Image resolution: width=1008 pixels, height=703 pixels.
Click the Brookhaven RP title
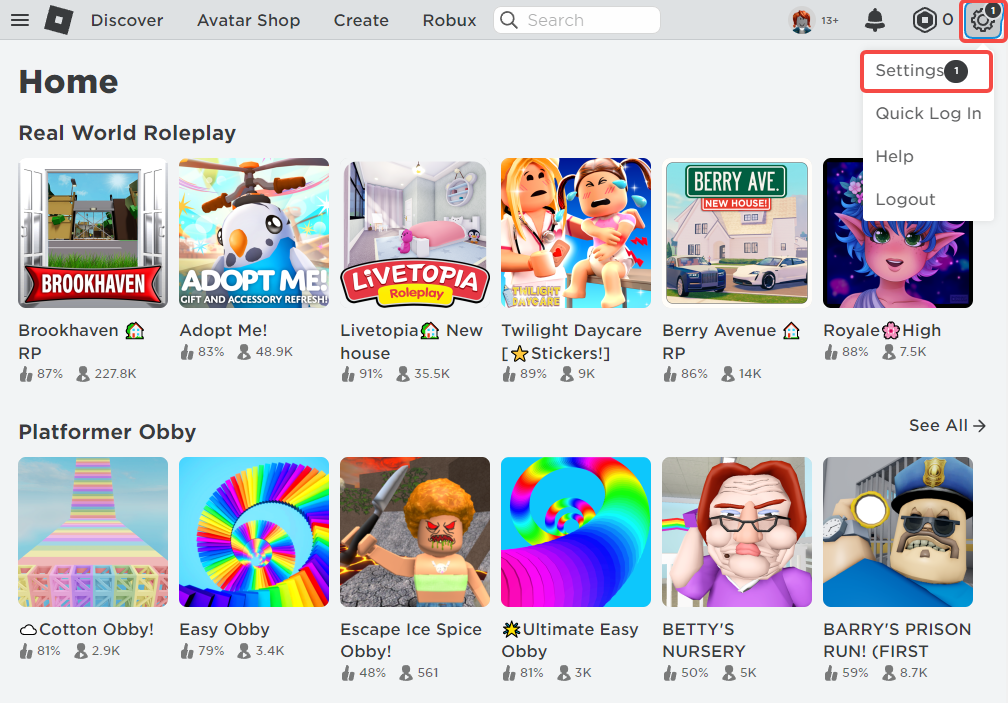coord(82,342)
